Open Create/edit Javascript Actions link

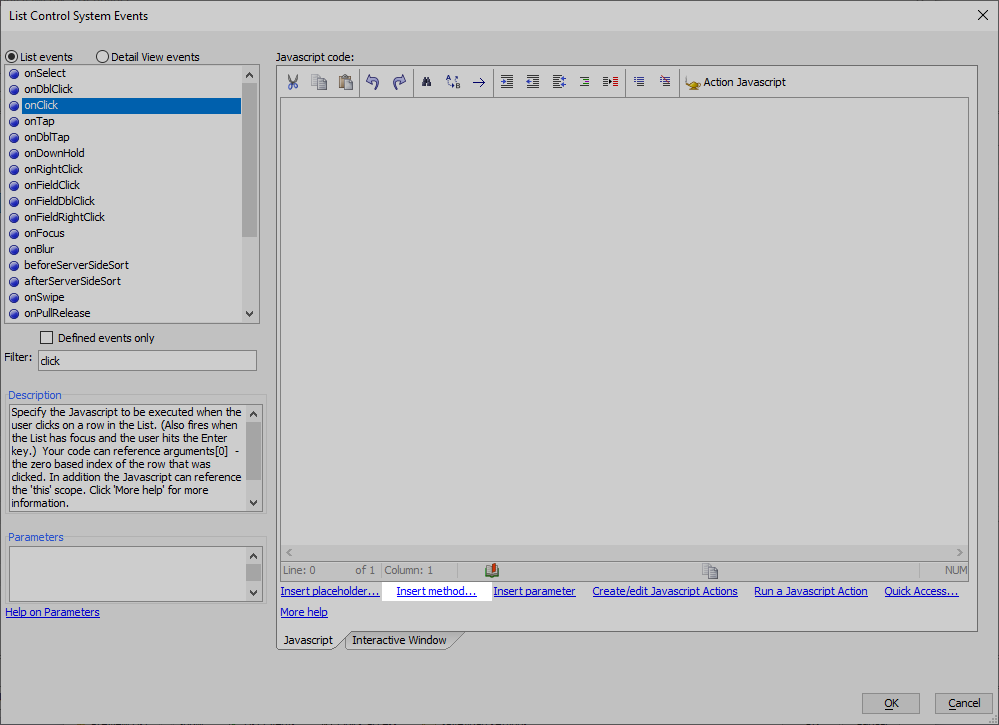click(665, 591)
